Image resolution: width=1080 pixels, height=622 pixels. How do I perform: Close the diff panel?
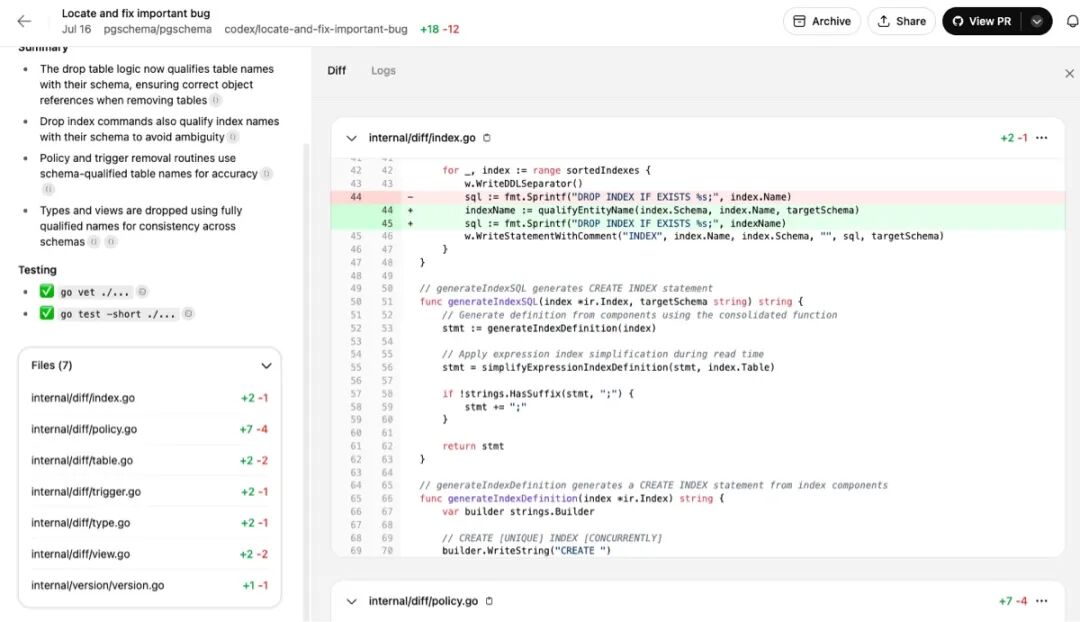pyautogui.click(x=1069, y=74)
